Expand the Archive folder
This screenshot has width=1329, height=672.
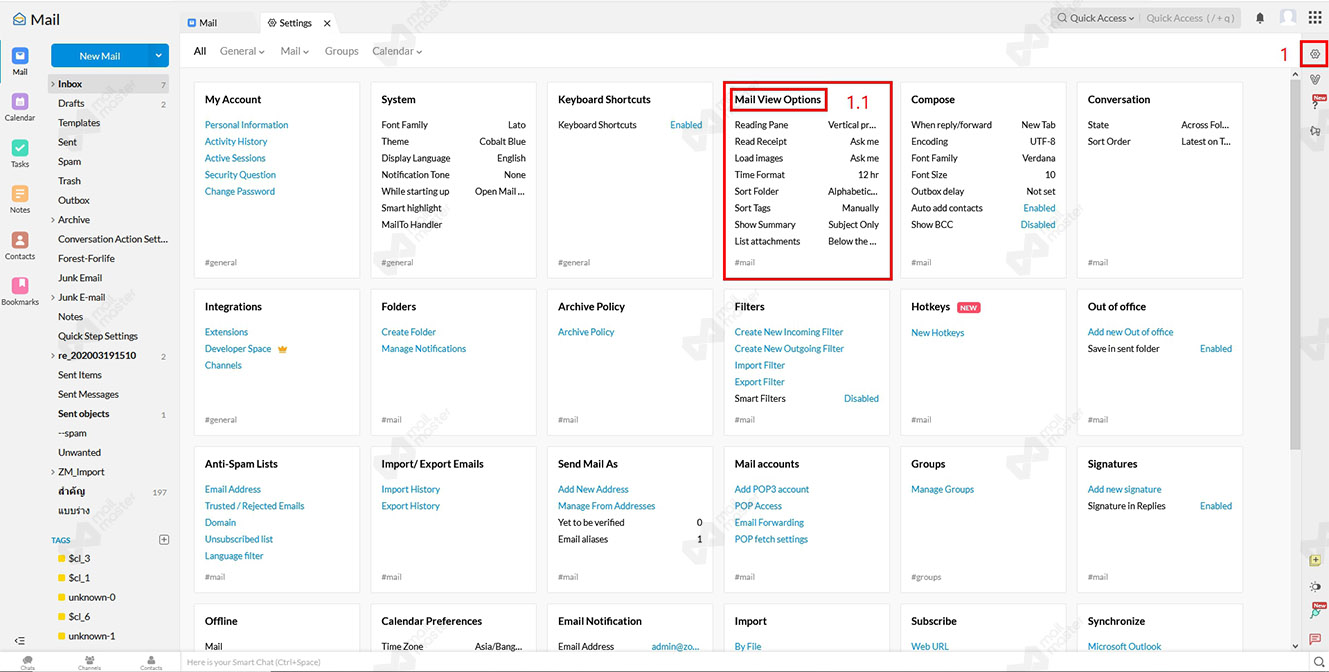click(x=52, y=220)
